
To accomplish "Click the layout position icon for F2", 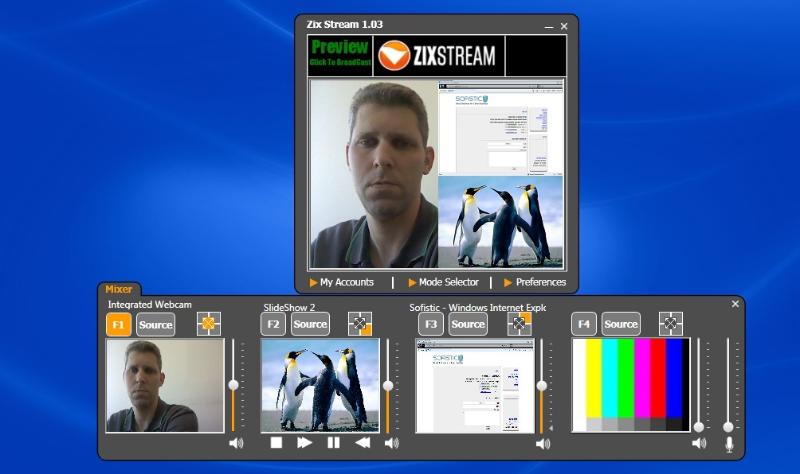I will tap(360, 324).
